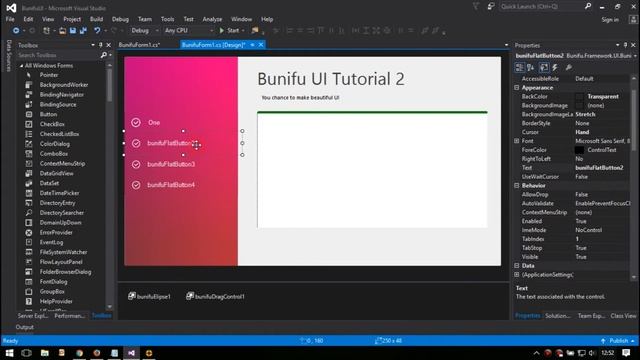Switch to the BunifuForm1.cs tab

point(139,45)
